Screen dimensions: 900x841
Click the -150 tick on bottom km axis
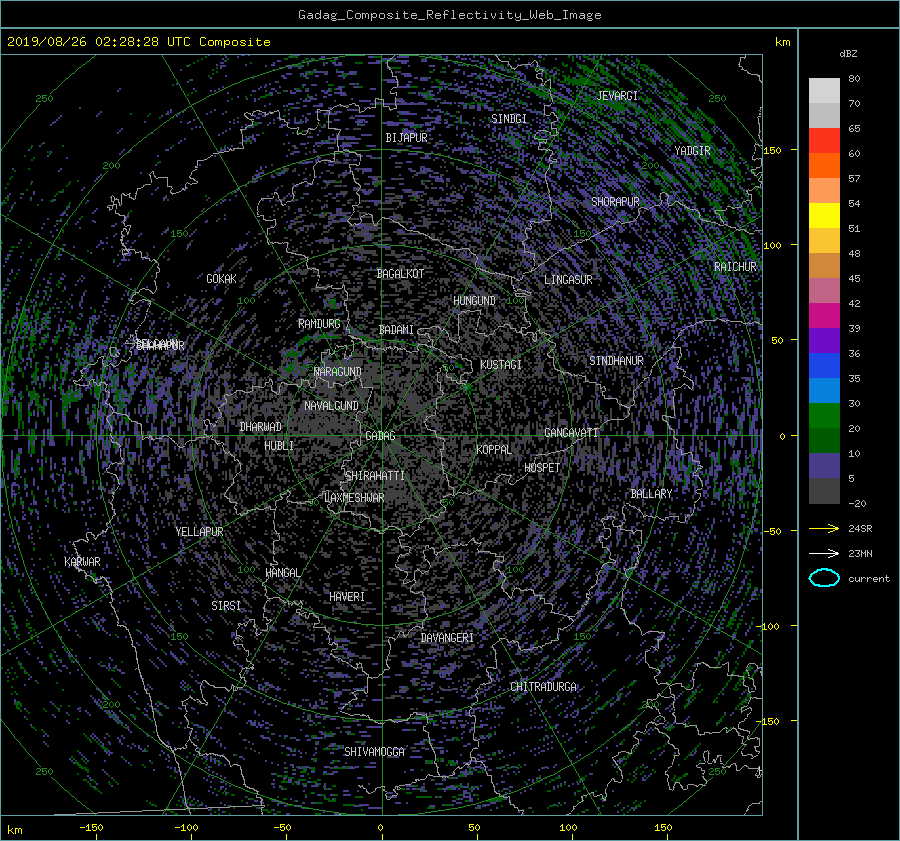91,828
